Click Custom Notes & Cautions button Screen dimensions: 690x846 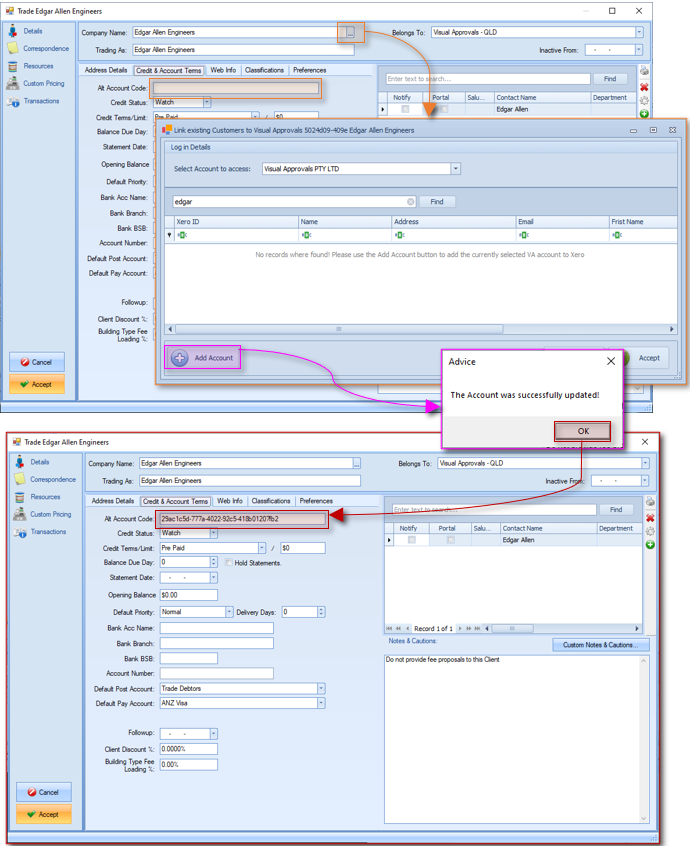(x=600, y=645)
